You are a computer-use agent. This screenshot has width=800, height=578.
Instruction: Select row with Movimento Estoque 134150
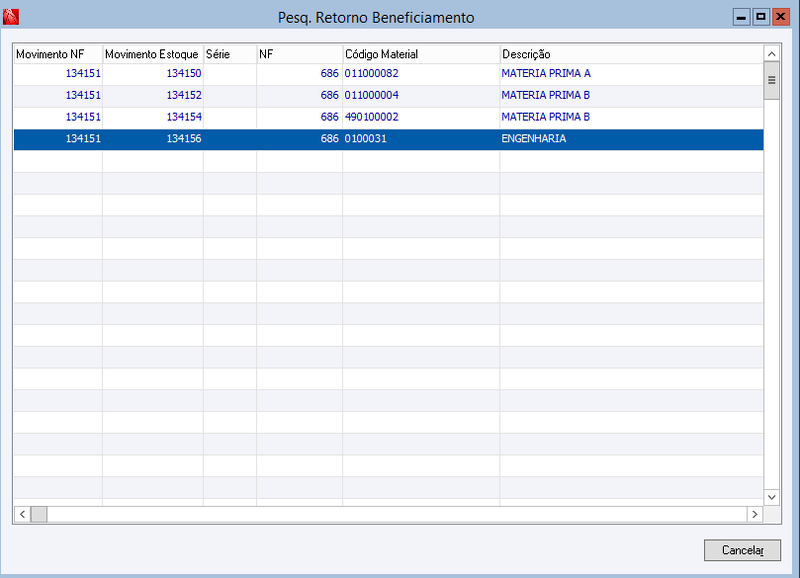coord(388,73)
